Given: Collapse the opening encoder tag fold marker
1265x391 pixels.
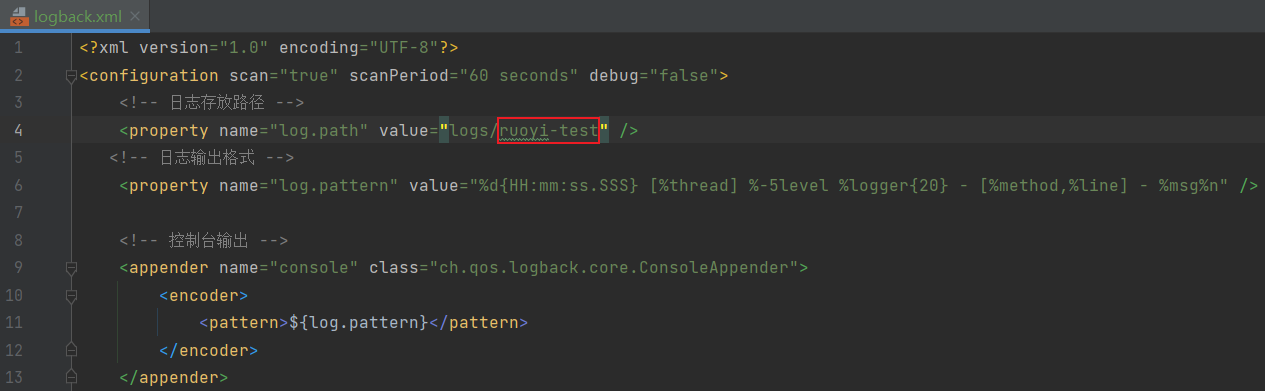Looking at the screenshot, I should click(70, 296).
